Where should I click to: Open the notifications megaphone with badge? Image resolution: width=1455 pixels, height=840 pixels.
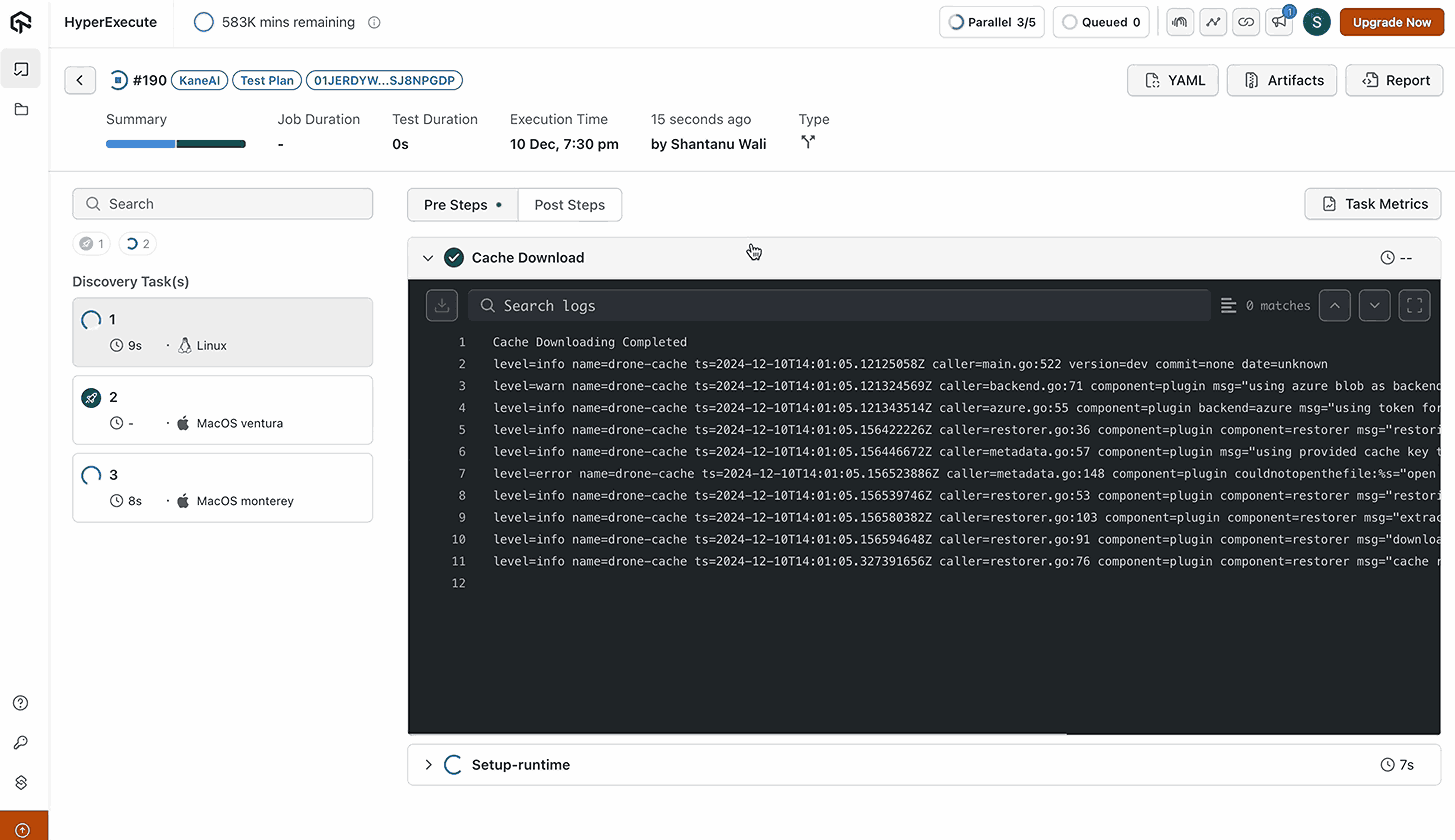[1279, 21]
